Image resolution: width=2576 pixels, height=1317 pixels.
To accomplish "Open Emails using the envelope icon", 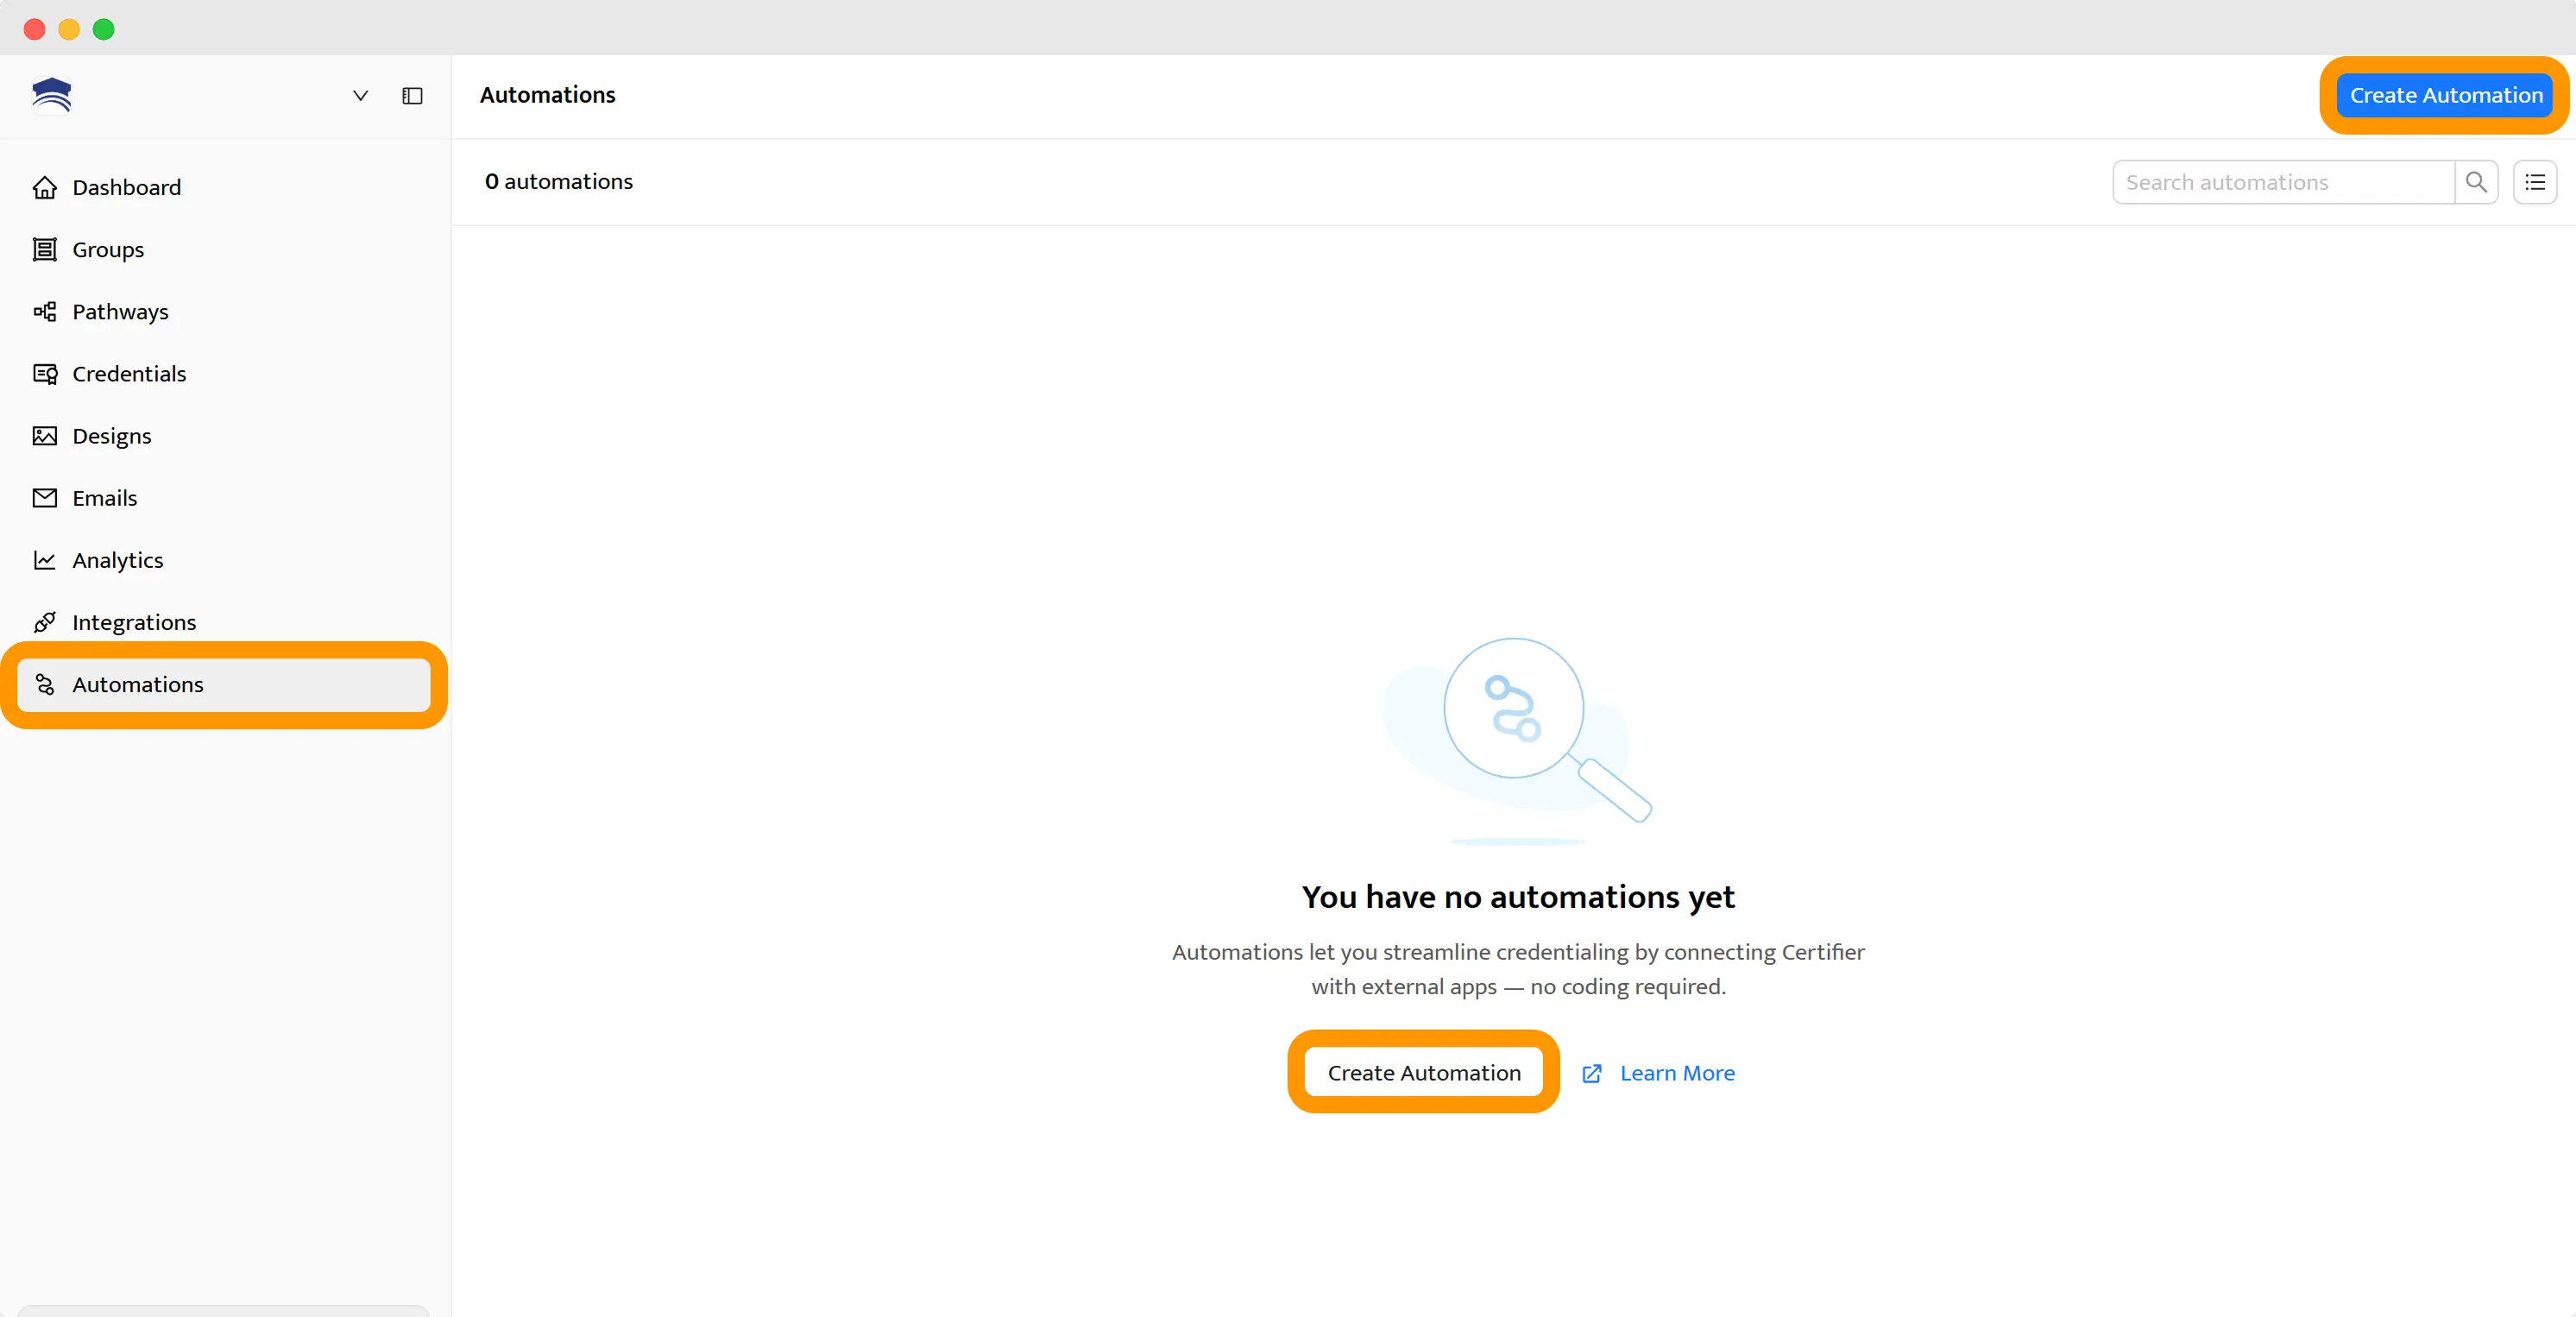I will pyautogui.click(x=45, y=497).
